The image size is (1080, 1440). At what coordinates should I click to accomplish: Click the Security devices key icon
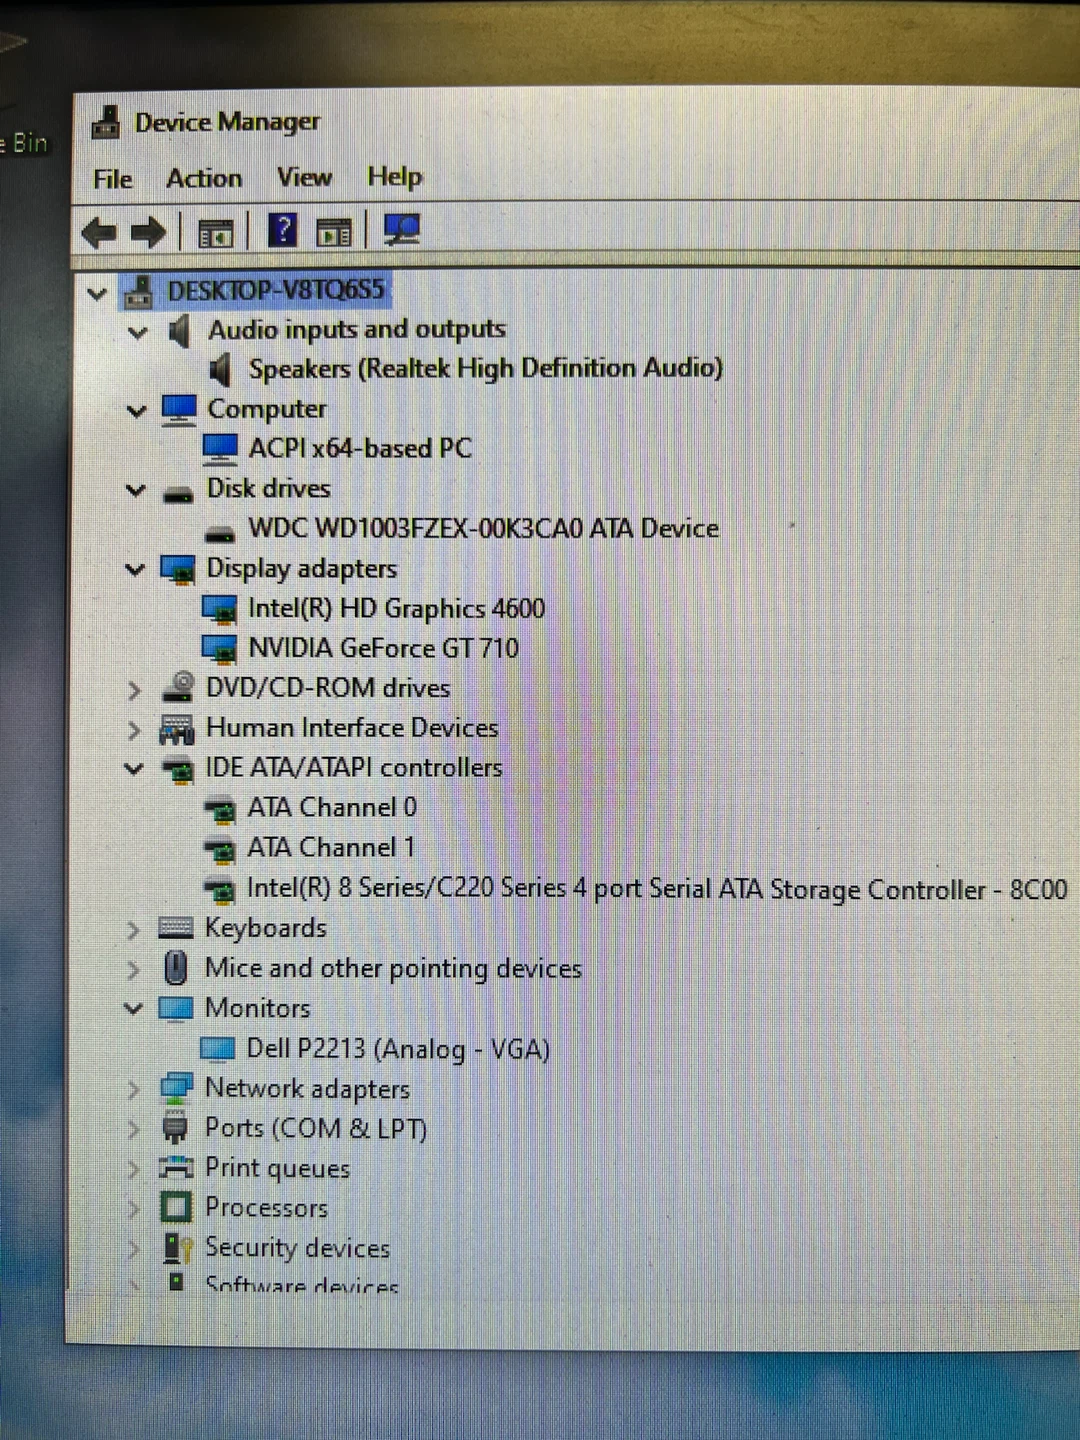point(177,1248)
